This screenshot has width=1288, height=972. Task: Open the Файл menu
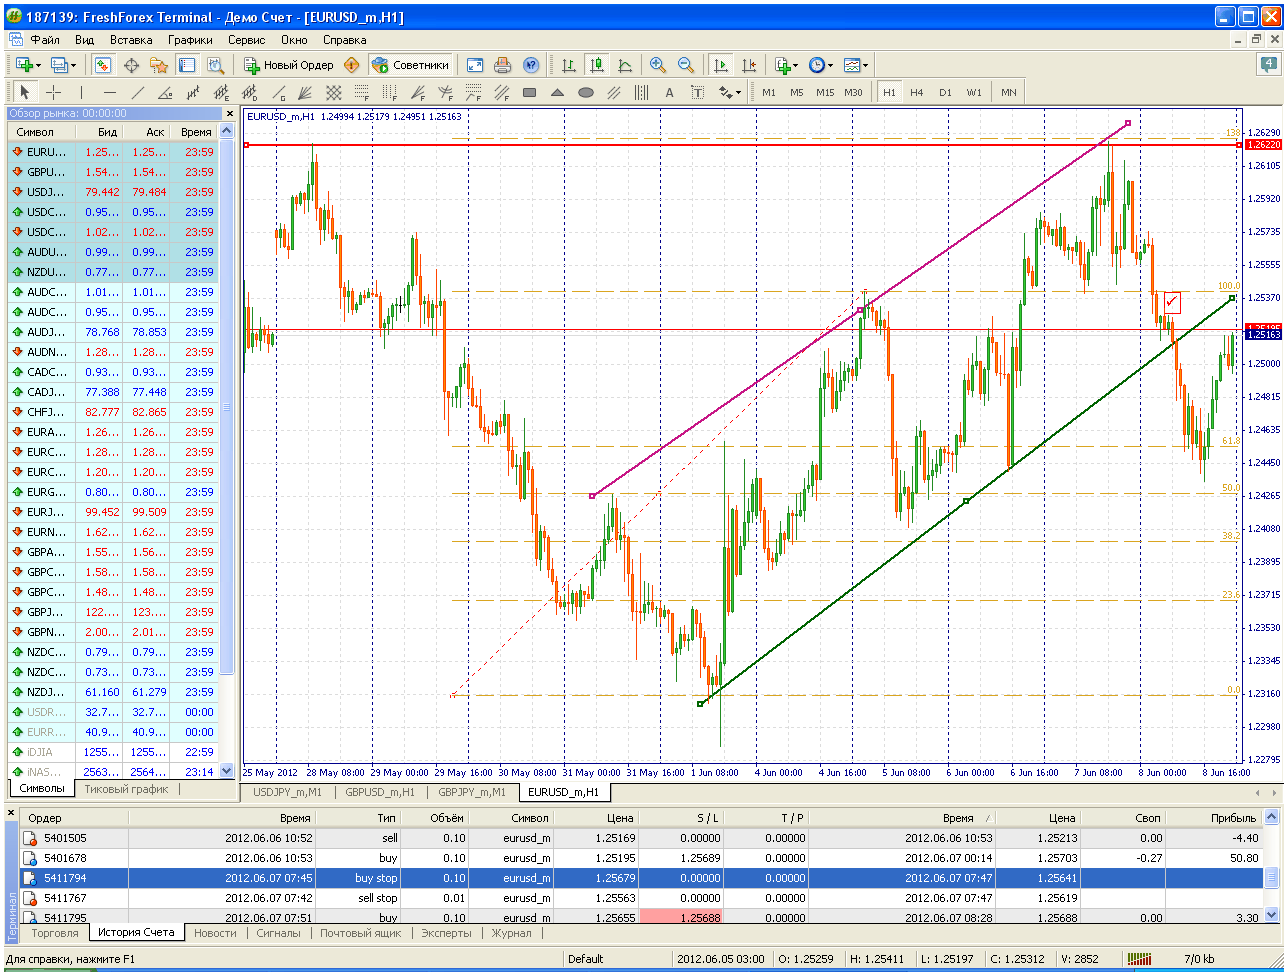point(45,40)
